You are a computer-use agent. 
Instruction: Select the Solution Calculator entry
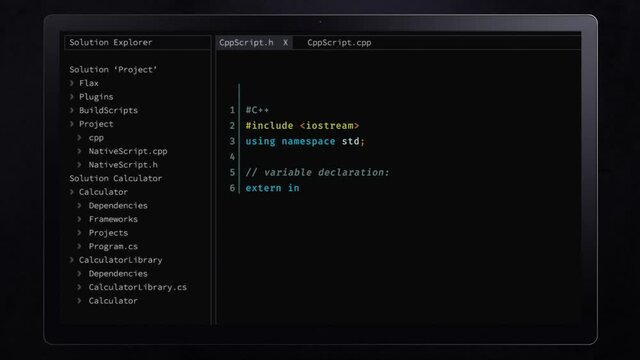click(116, 178)
